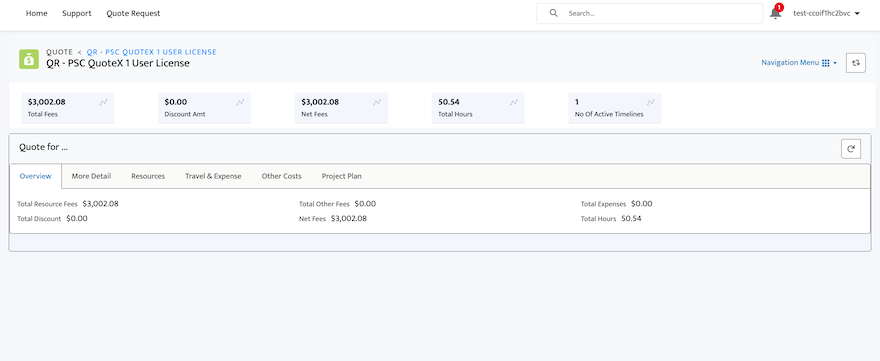Viewport: 880px width, 361px height.
Task: Click the Navigation Menu grid icon
Action: (x=826, y=63)
